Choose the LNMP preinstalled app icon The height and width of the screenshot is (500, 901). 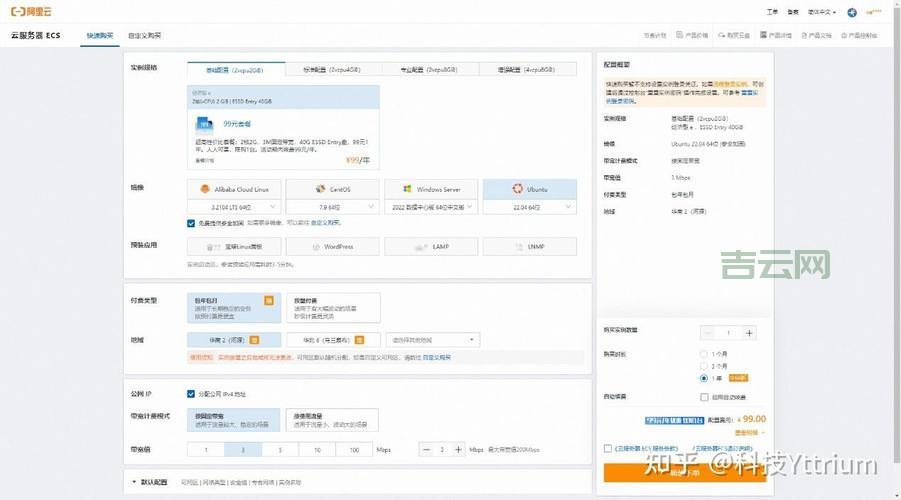coord(519,247)
